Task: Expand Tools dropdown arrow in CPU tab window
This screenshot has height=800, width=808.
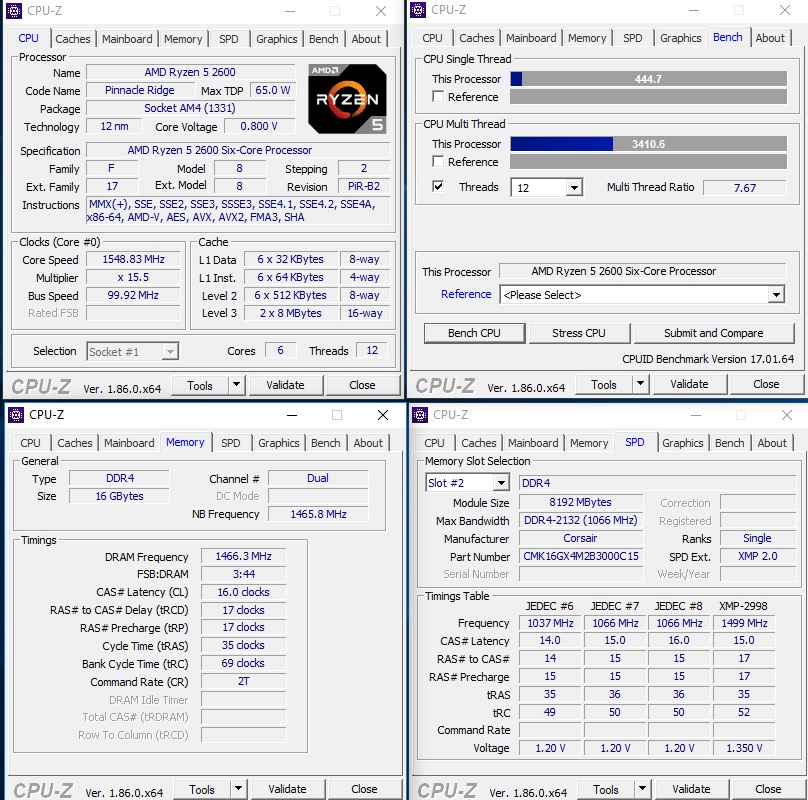Action: pos(237,385)
